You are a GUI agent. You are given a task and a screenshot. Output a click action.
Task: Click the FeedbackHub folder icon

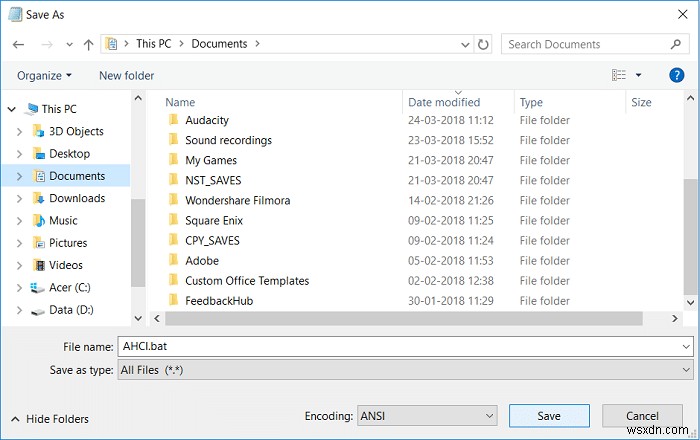[174, 300]
